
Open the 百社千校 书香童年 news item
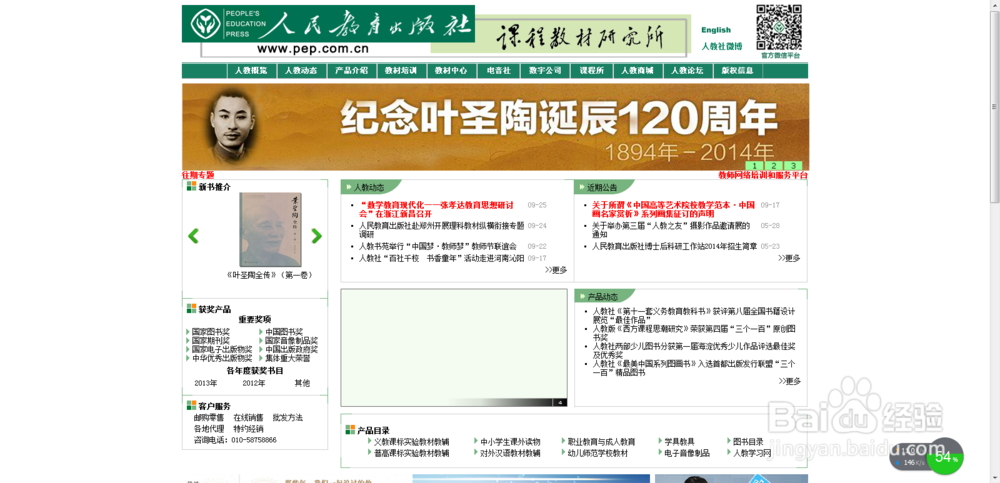(x=441, y=258)
